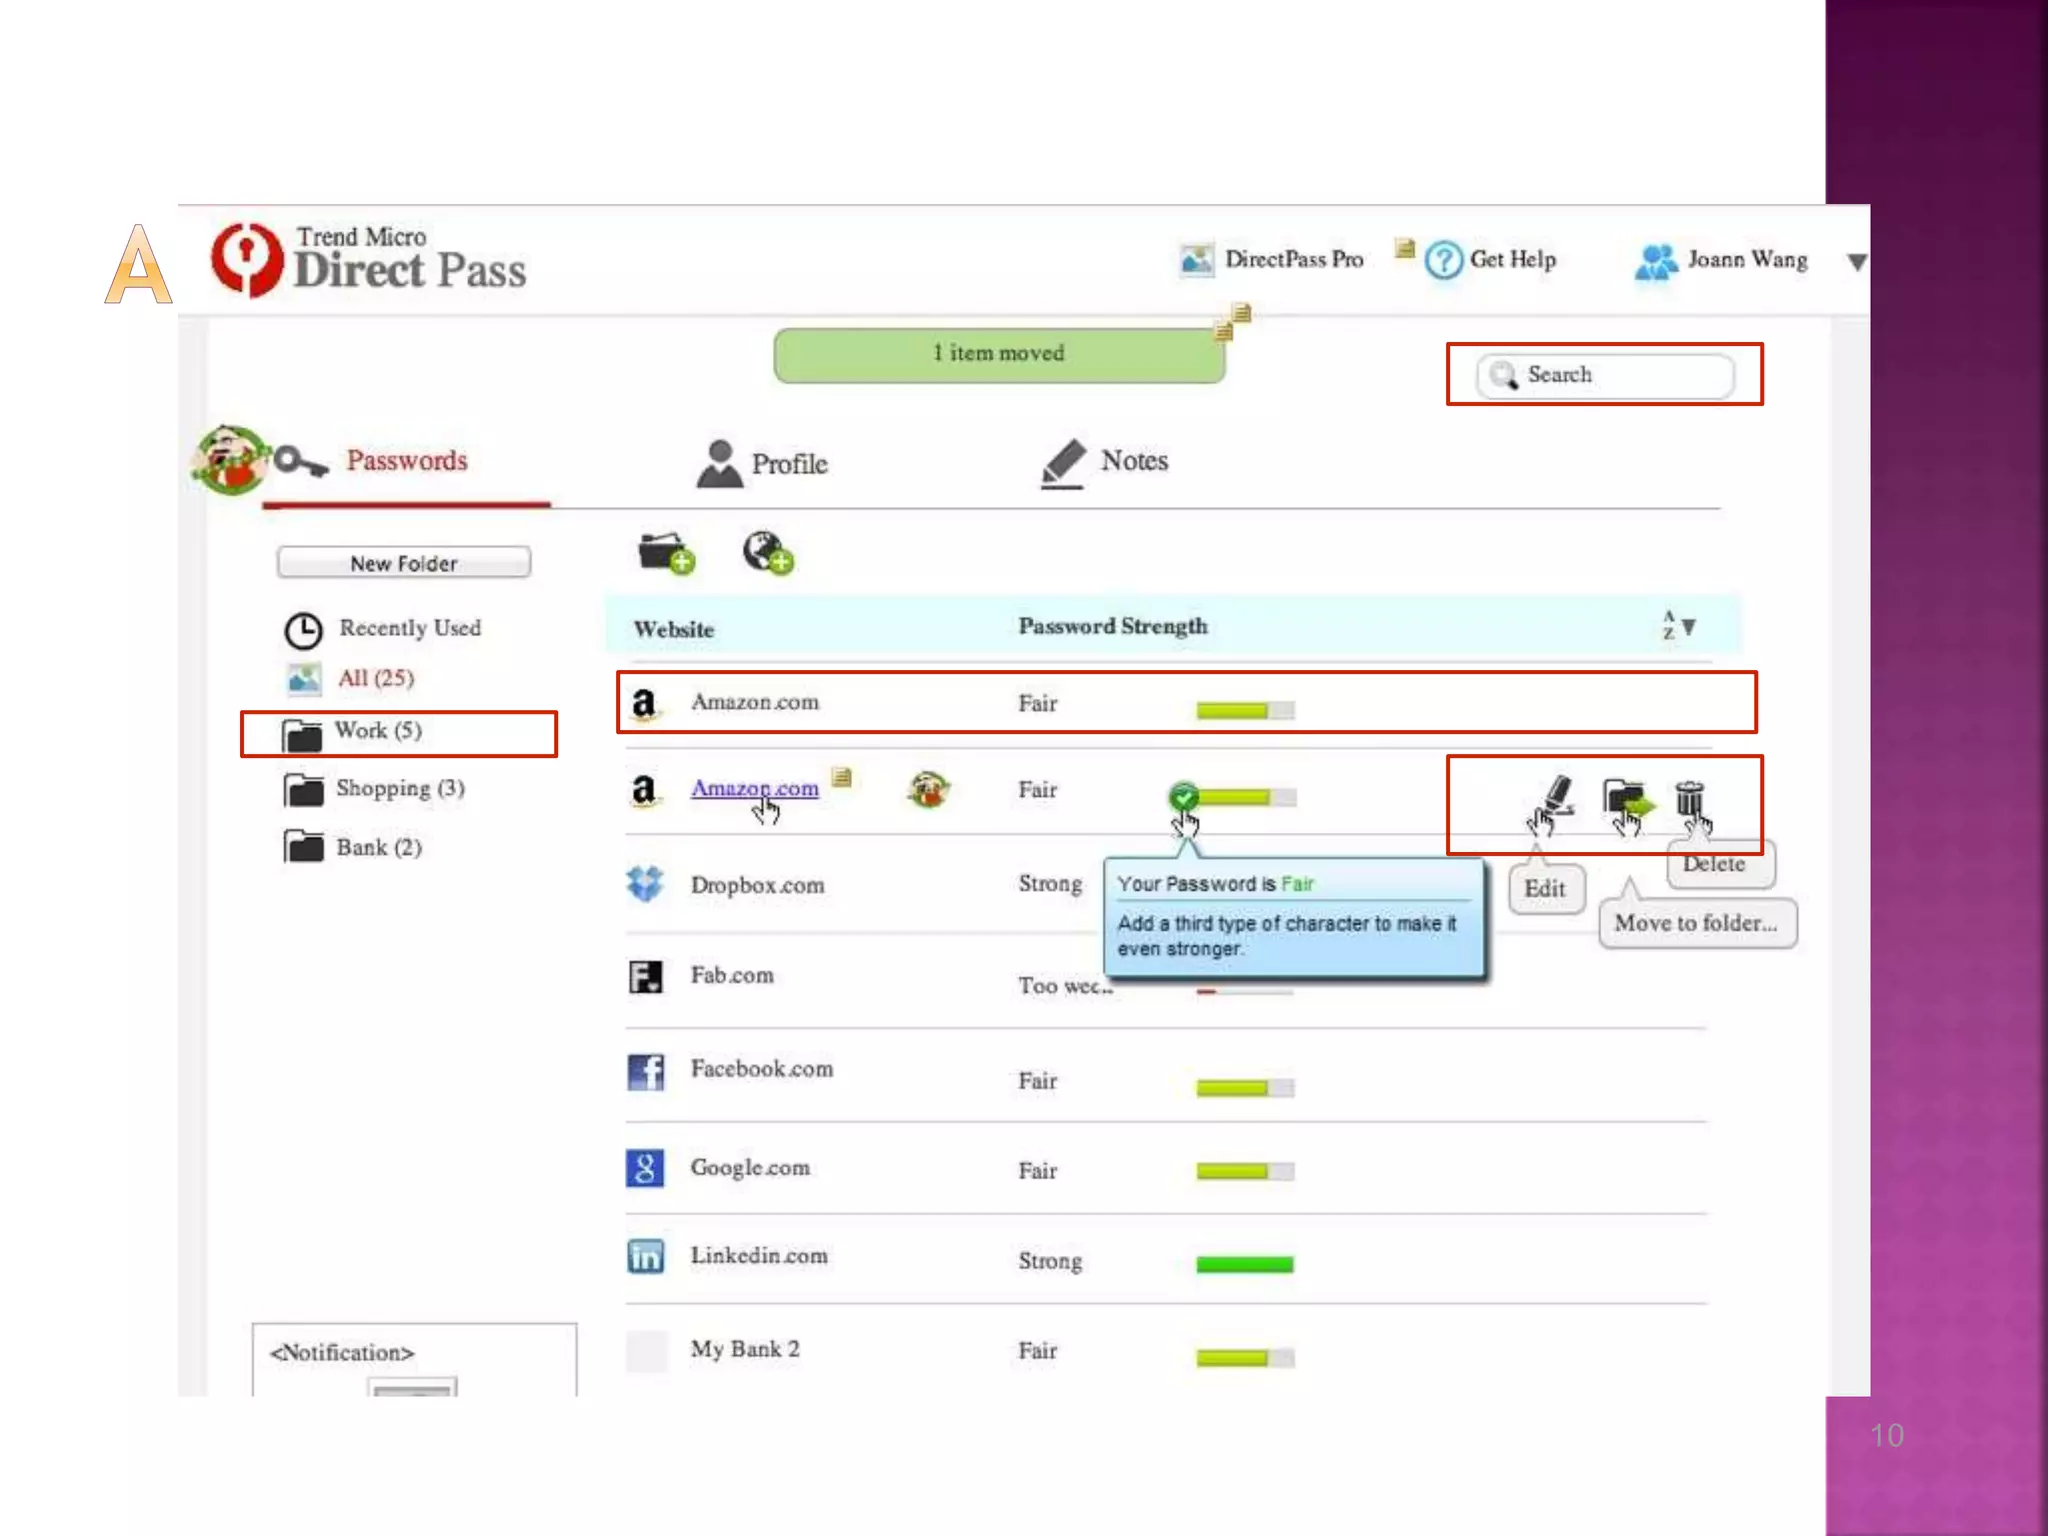Show Recently Used passwords
This screenshot has height=1536, width=2048.
[409, 628]
